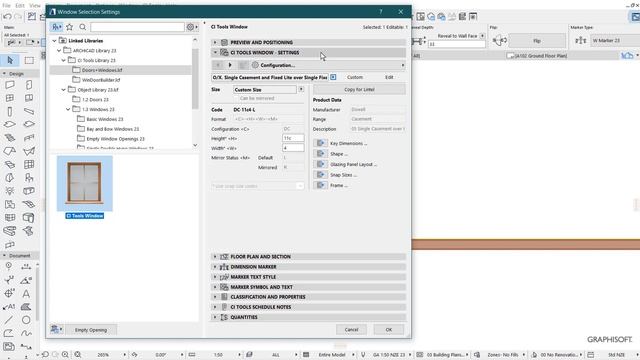
Task: Confirm the dialog with OK
Action: (389, 329)
